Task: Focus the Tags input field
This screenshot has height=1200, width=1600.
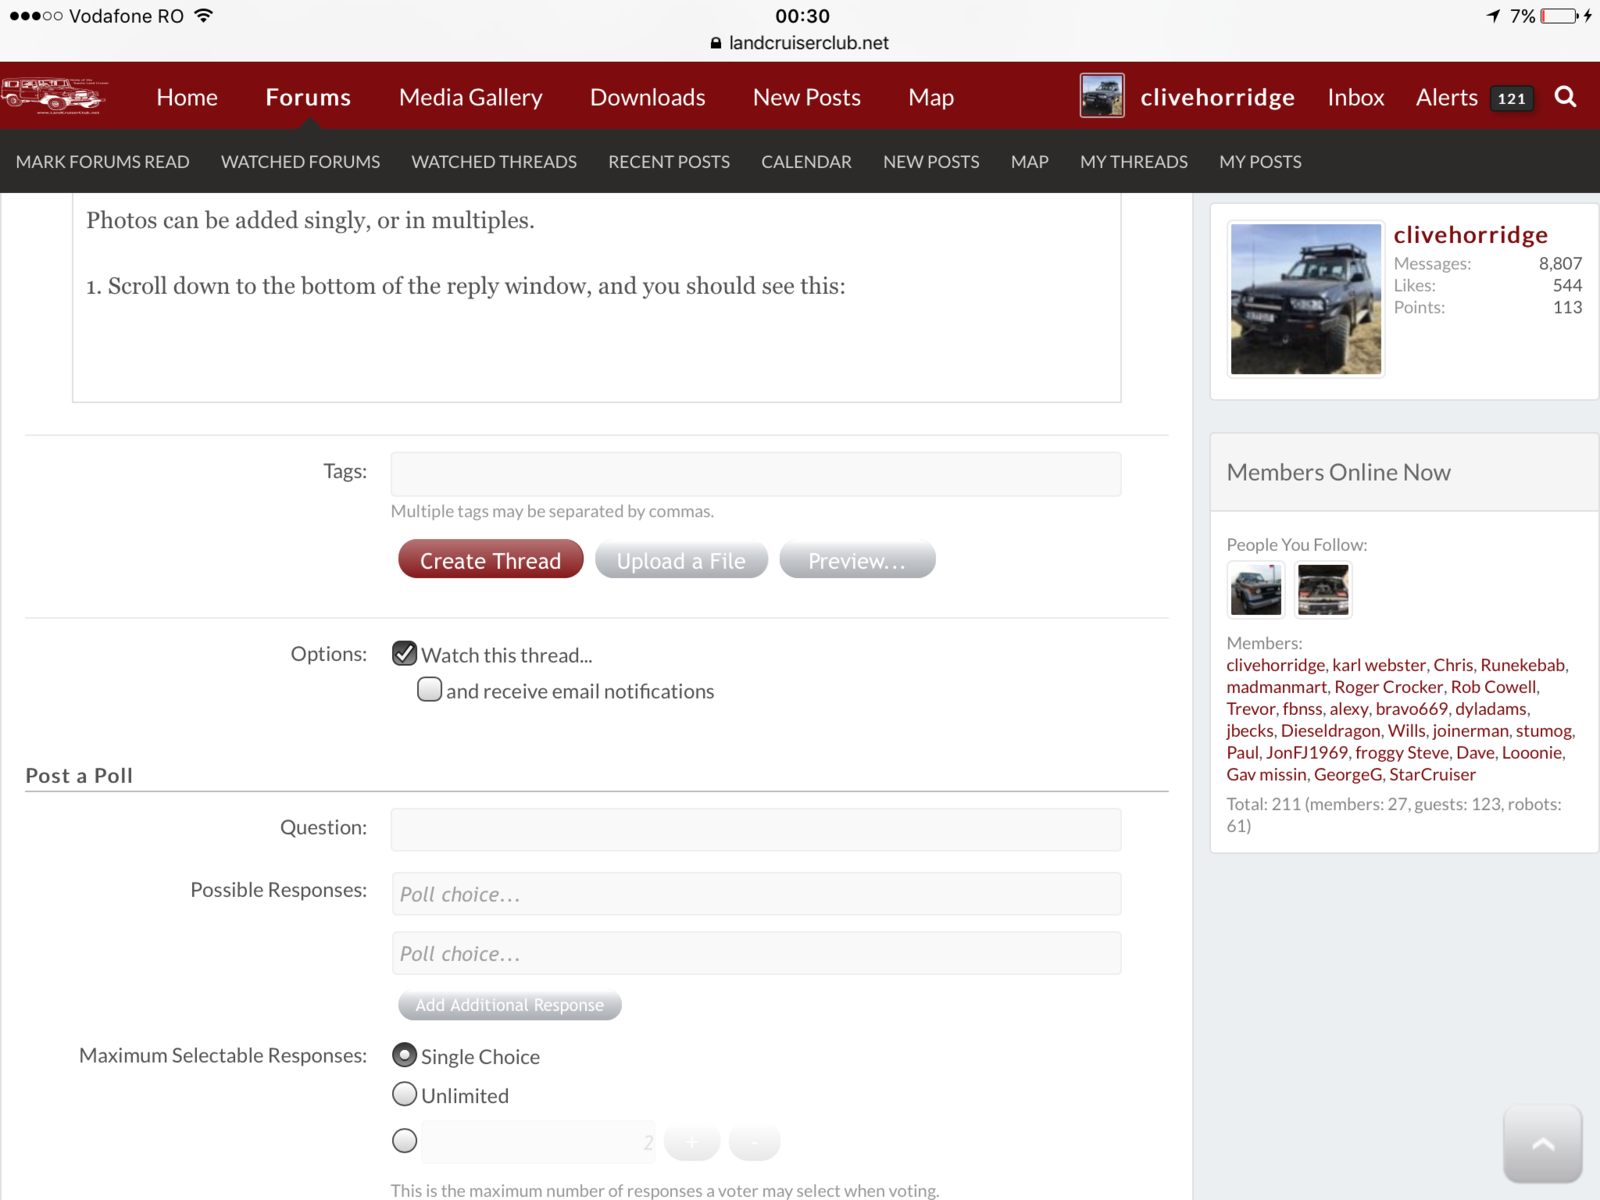Action: click(x=755, y=474)
